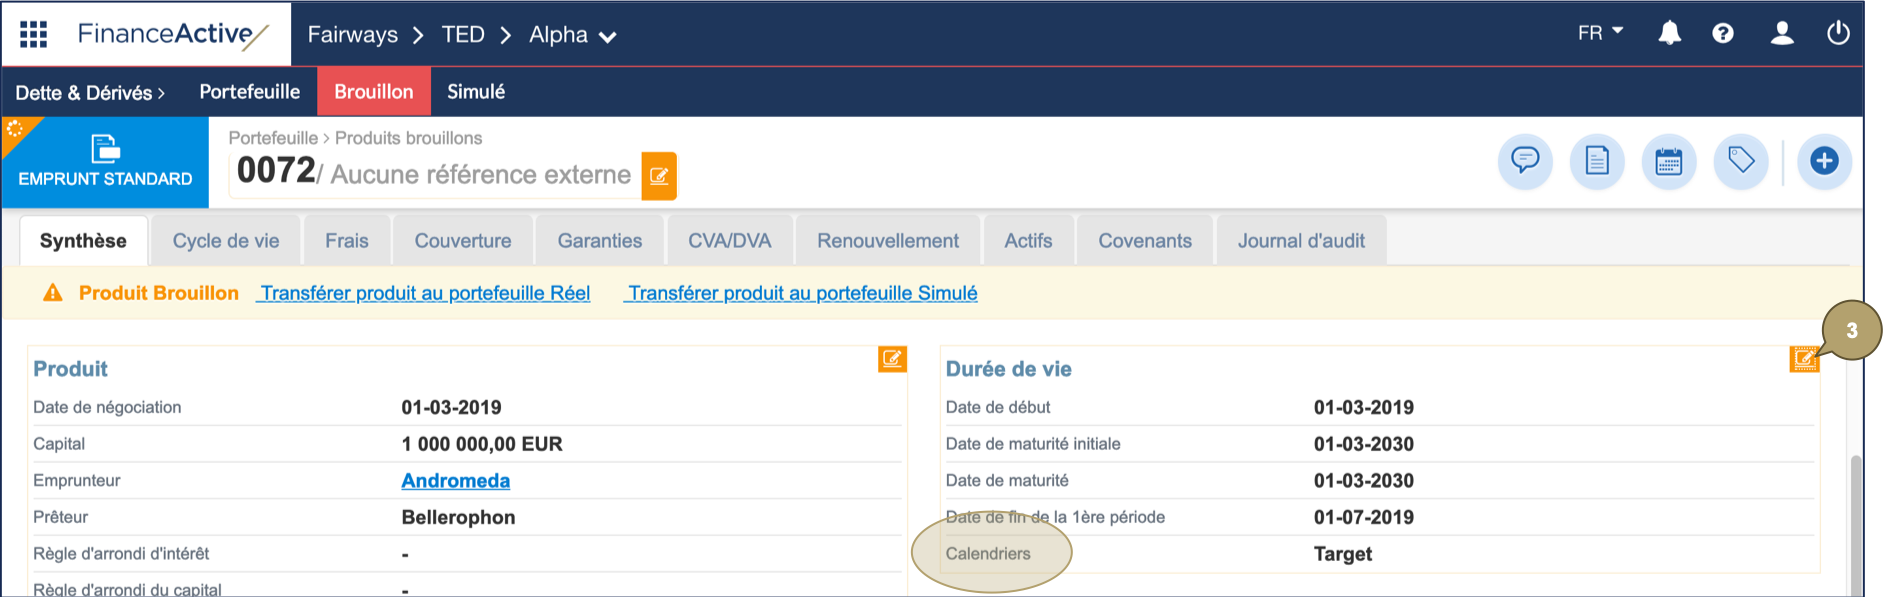Open the apps grid menu
The width and height of the screenshot is (1883, 597).
34,34
